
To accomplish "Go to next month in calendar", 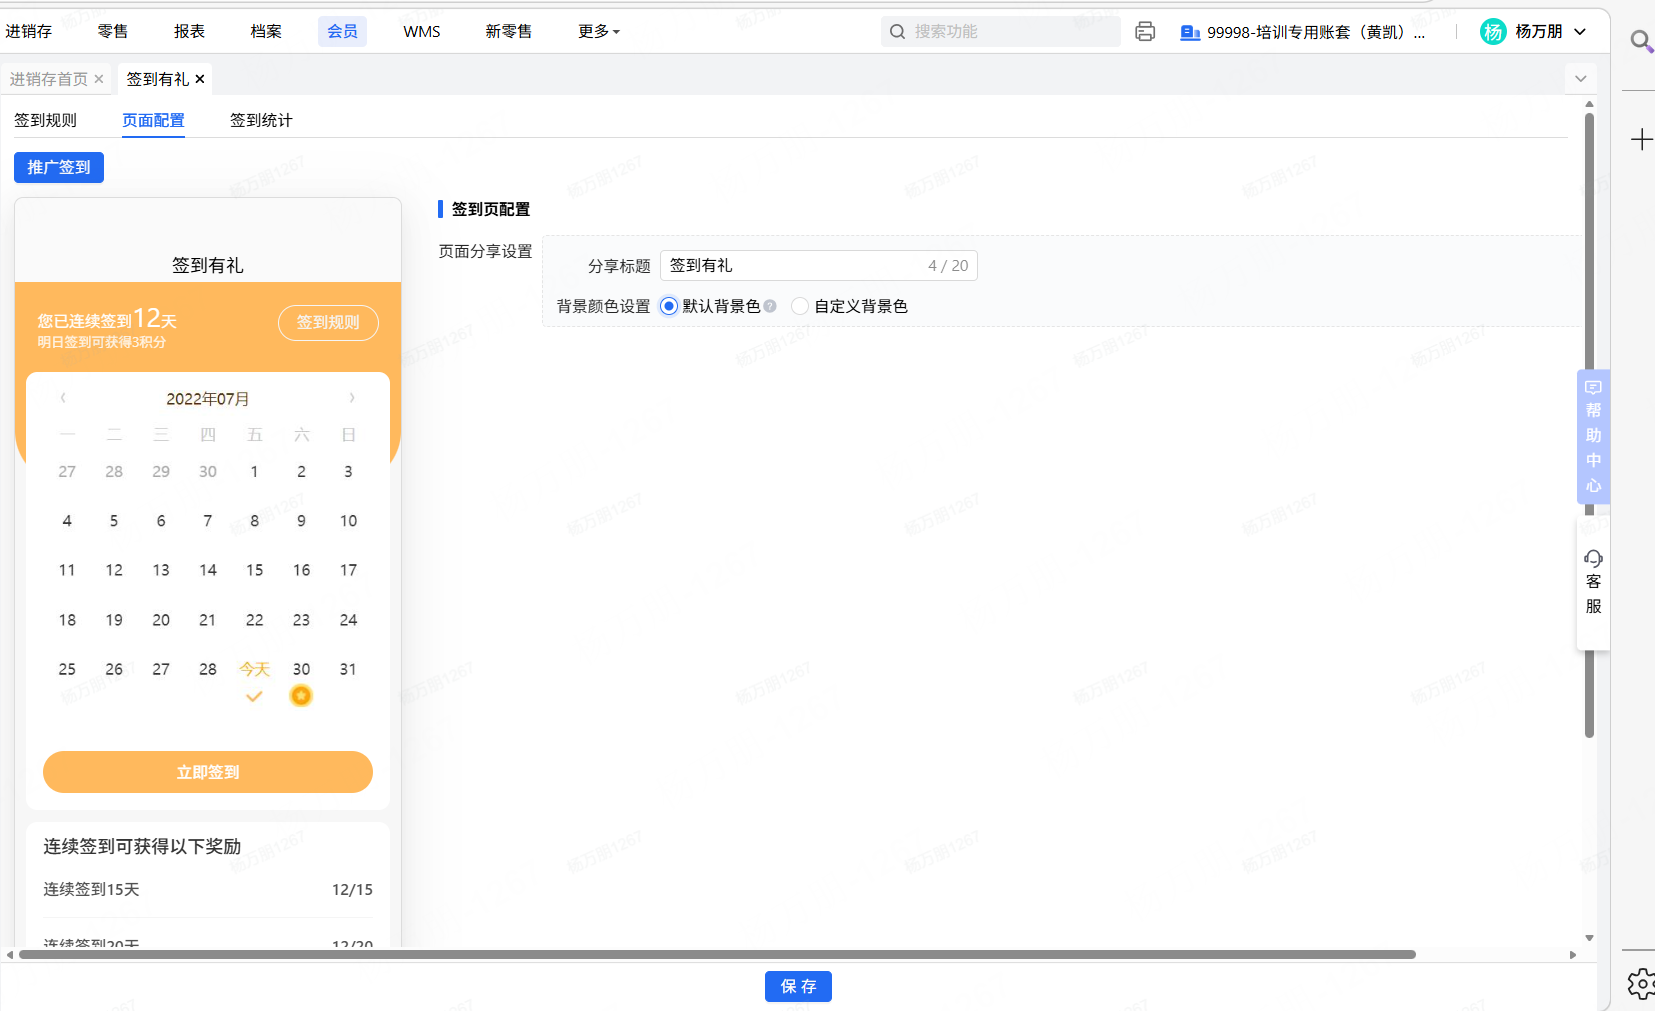I will 352,398.
